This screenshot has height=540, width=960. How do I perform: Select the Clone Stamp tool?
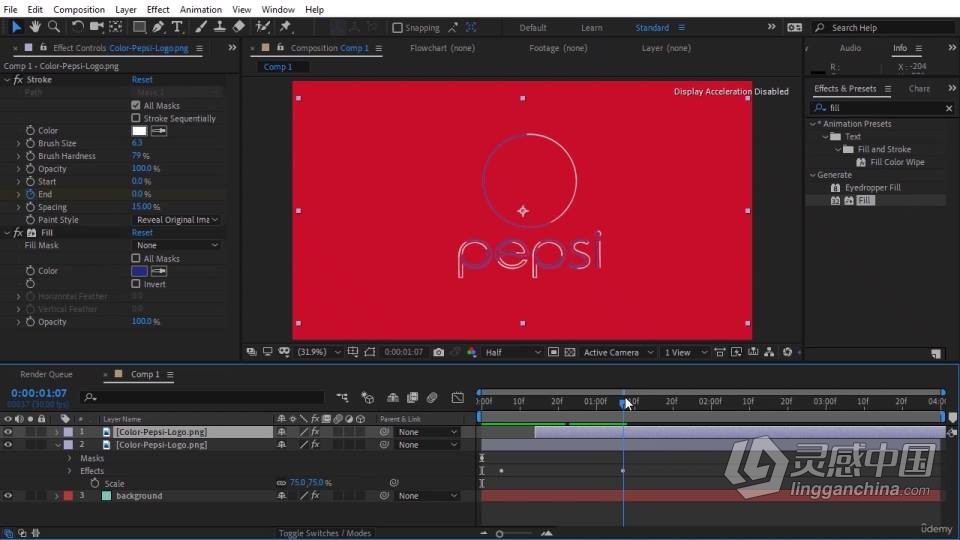(x=219, y=27)
